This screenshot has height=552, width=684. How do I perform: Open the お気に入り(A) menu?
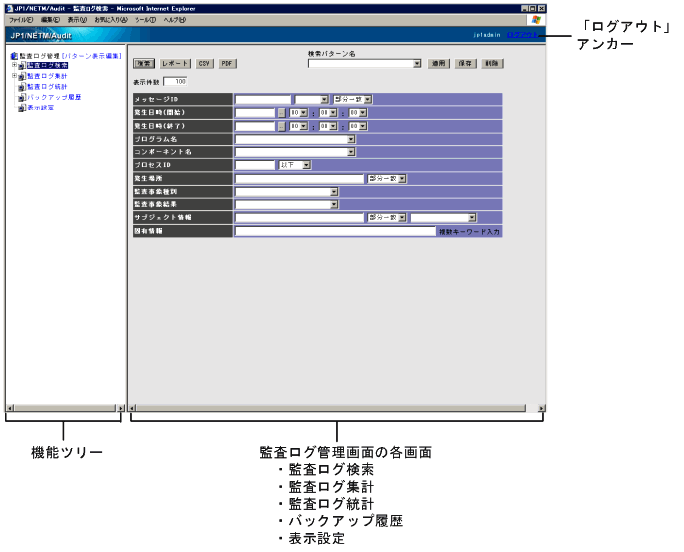[x=111, y=20]
